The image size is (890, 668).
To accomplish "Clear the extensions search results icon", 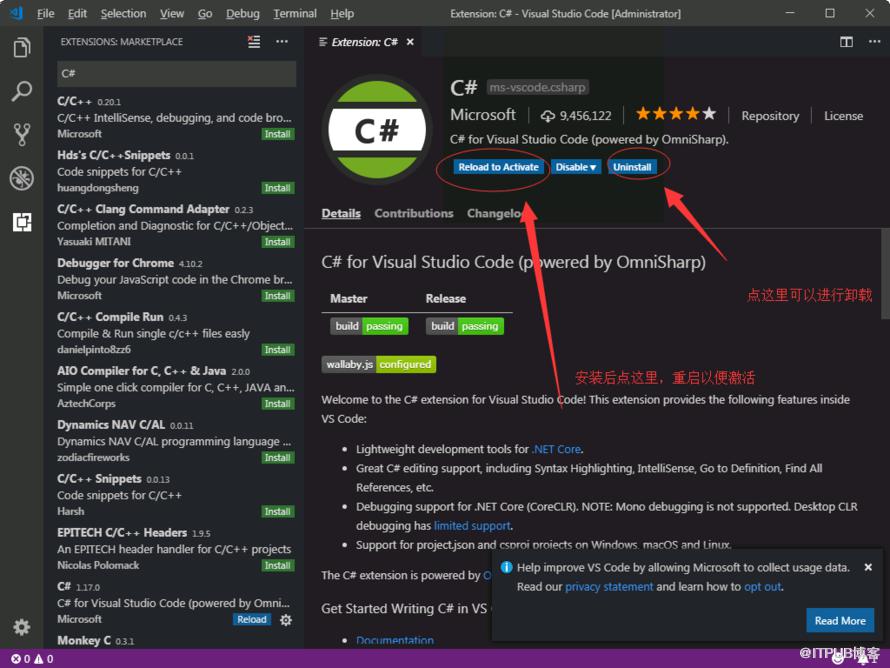I will click(x=254, y=41).
